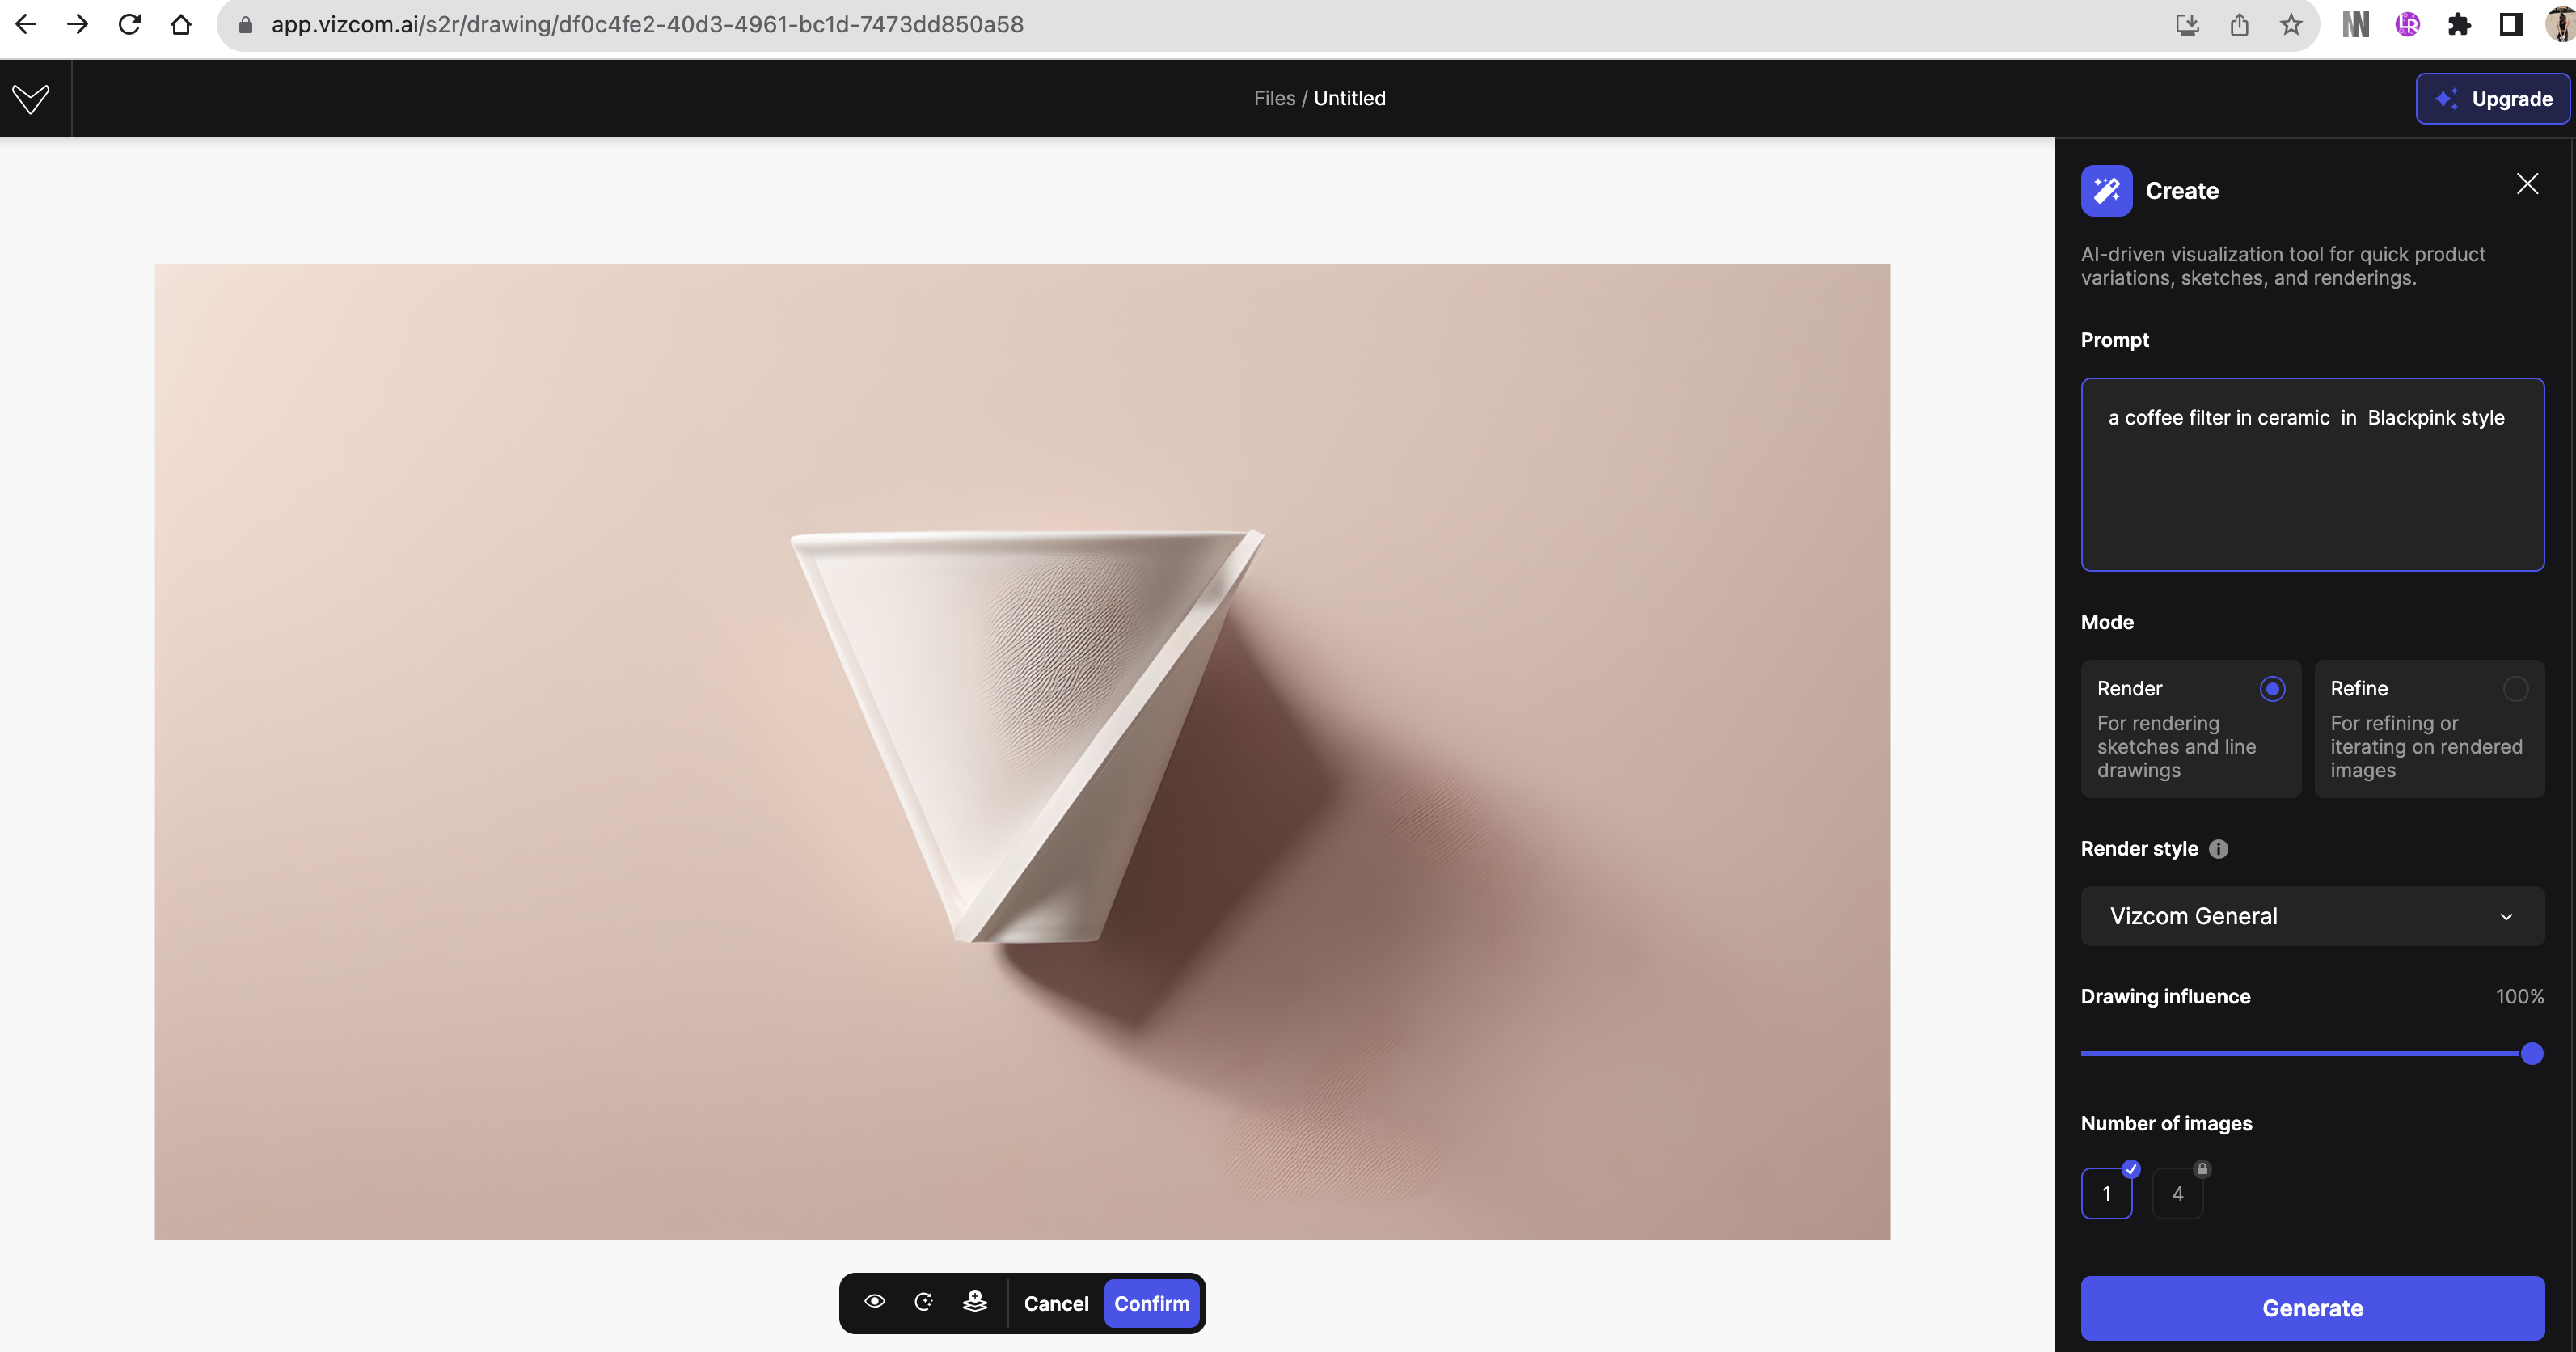The height and width of the screenshot is (1352, 2576).
Task: Click the Render style info icon
Action: click(2218, 849)
